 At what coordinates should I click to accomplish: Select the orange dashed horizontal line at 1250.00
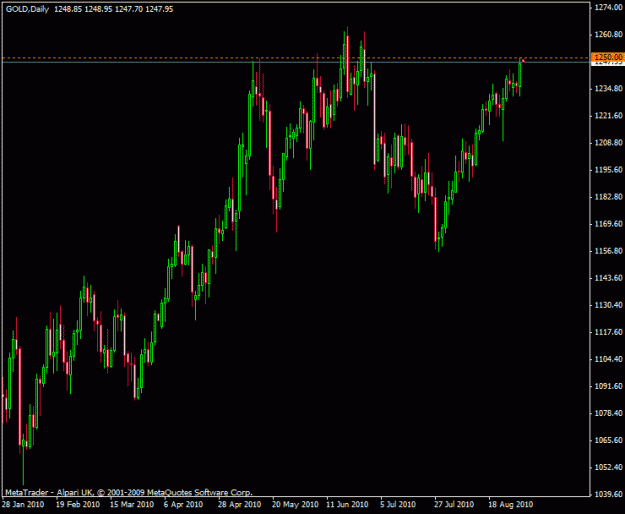pos(295,58)
